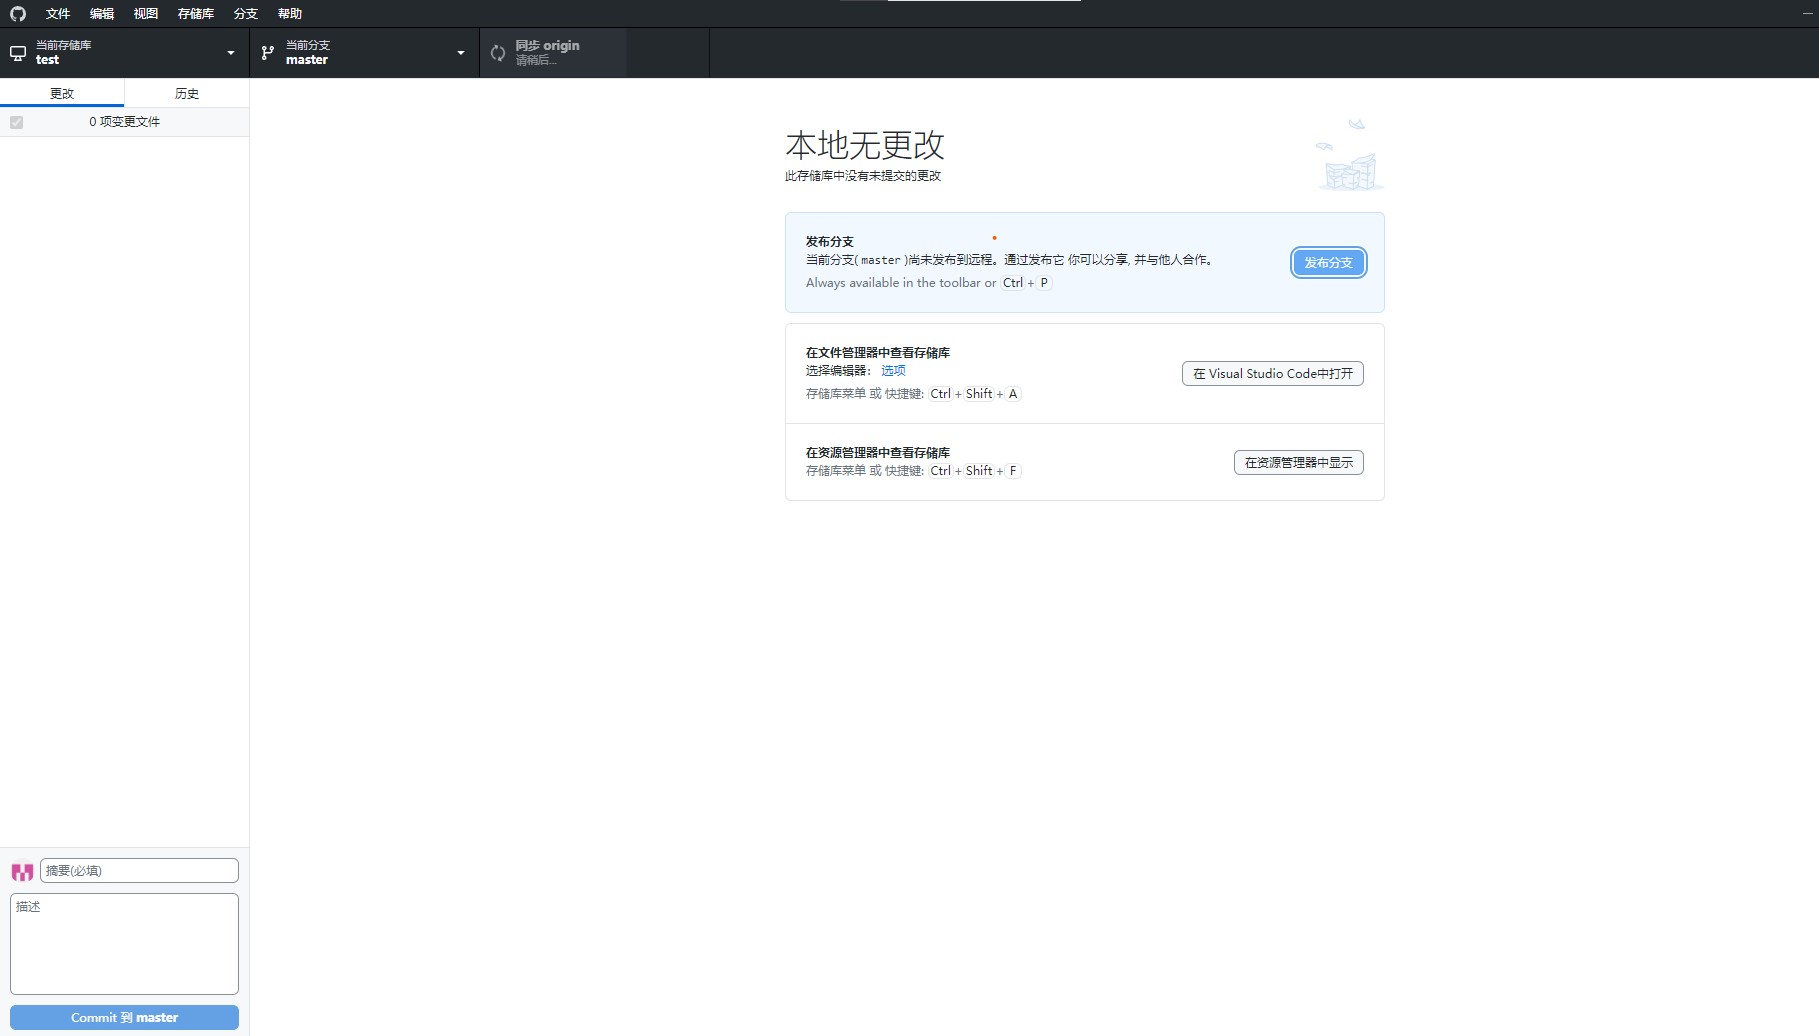Expand the 同步 origin toolbar item
This screenshot has width=1819, height=1036.
tap(553, 52)
